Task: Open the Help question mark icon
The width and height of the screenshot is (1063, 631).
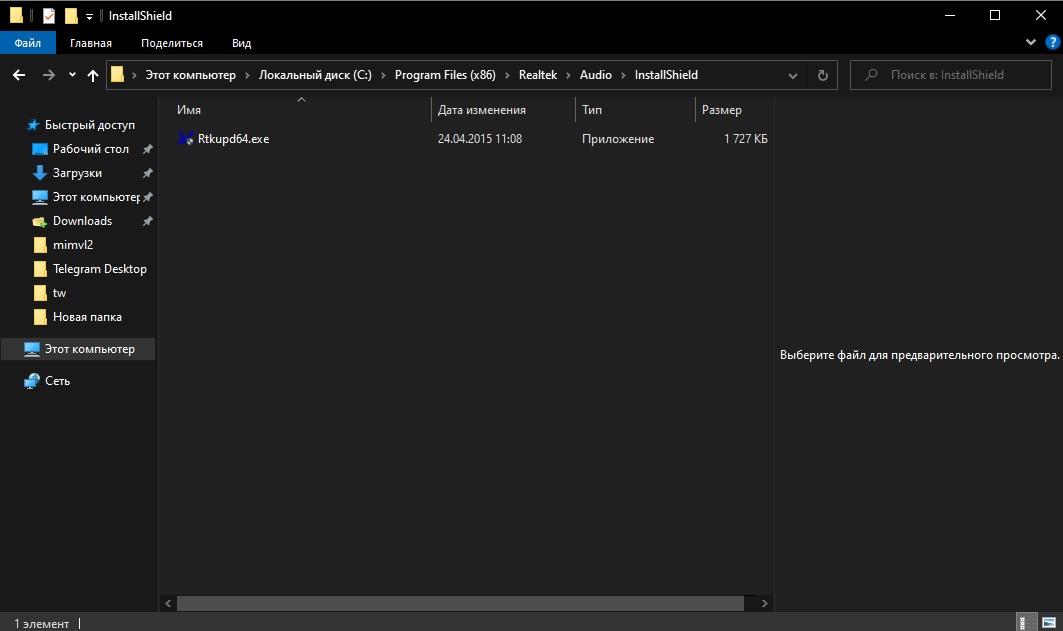Action: point(1052,42)
